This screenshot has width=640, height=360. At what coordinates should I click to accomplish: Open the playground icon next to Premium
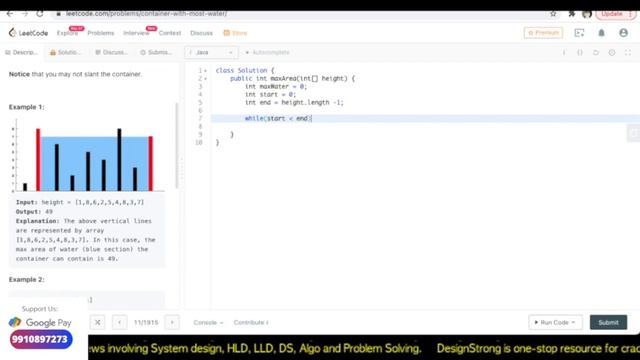click(579, 33)
